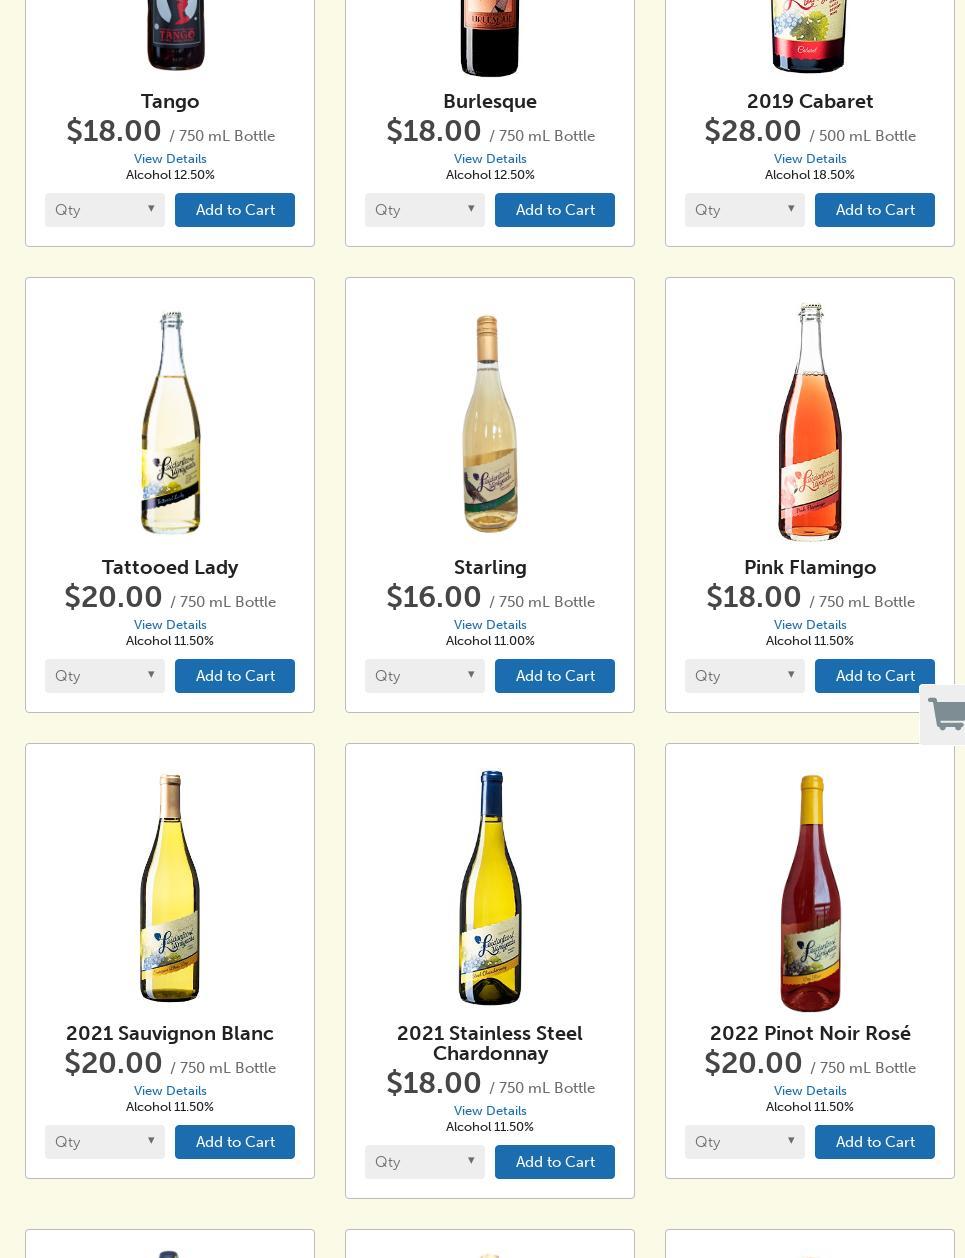965x1258 pixels.
Task: Open the Qty dropdown for Tango
Action: pos(105,210)
